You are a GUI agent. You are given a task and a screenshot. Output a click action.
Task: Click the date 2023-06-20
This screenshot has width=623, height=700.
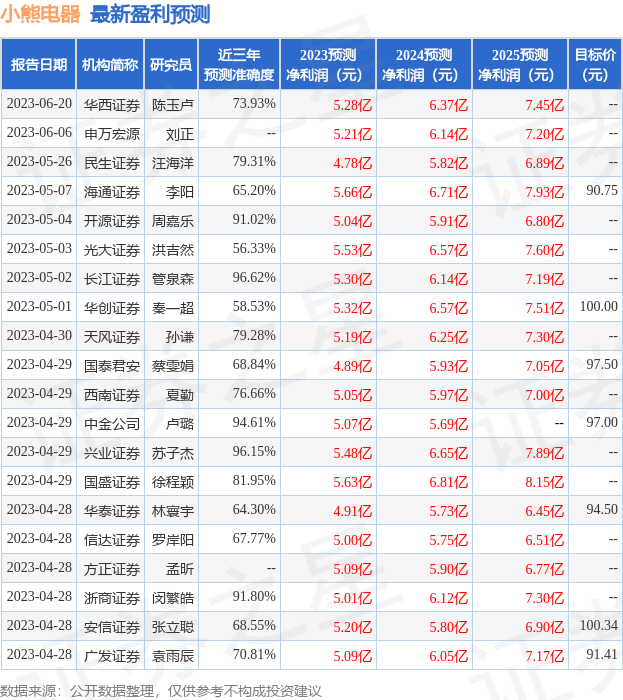39,104
